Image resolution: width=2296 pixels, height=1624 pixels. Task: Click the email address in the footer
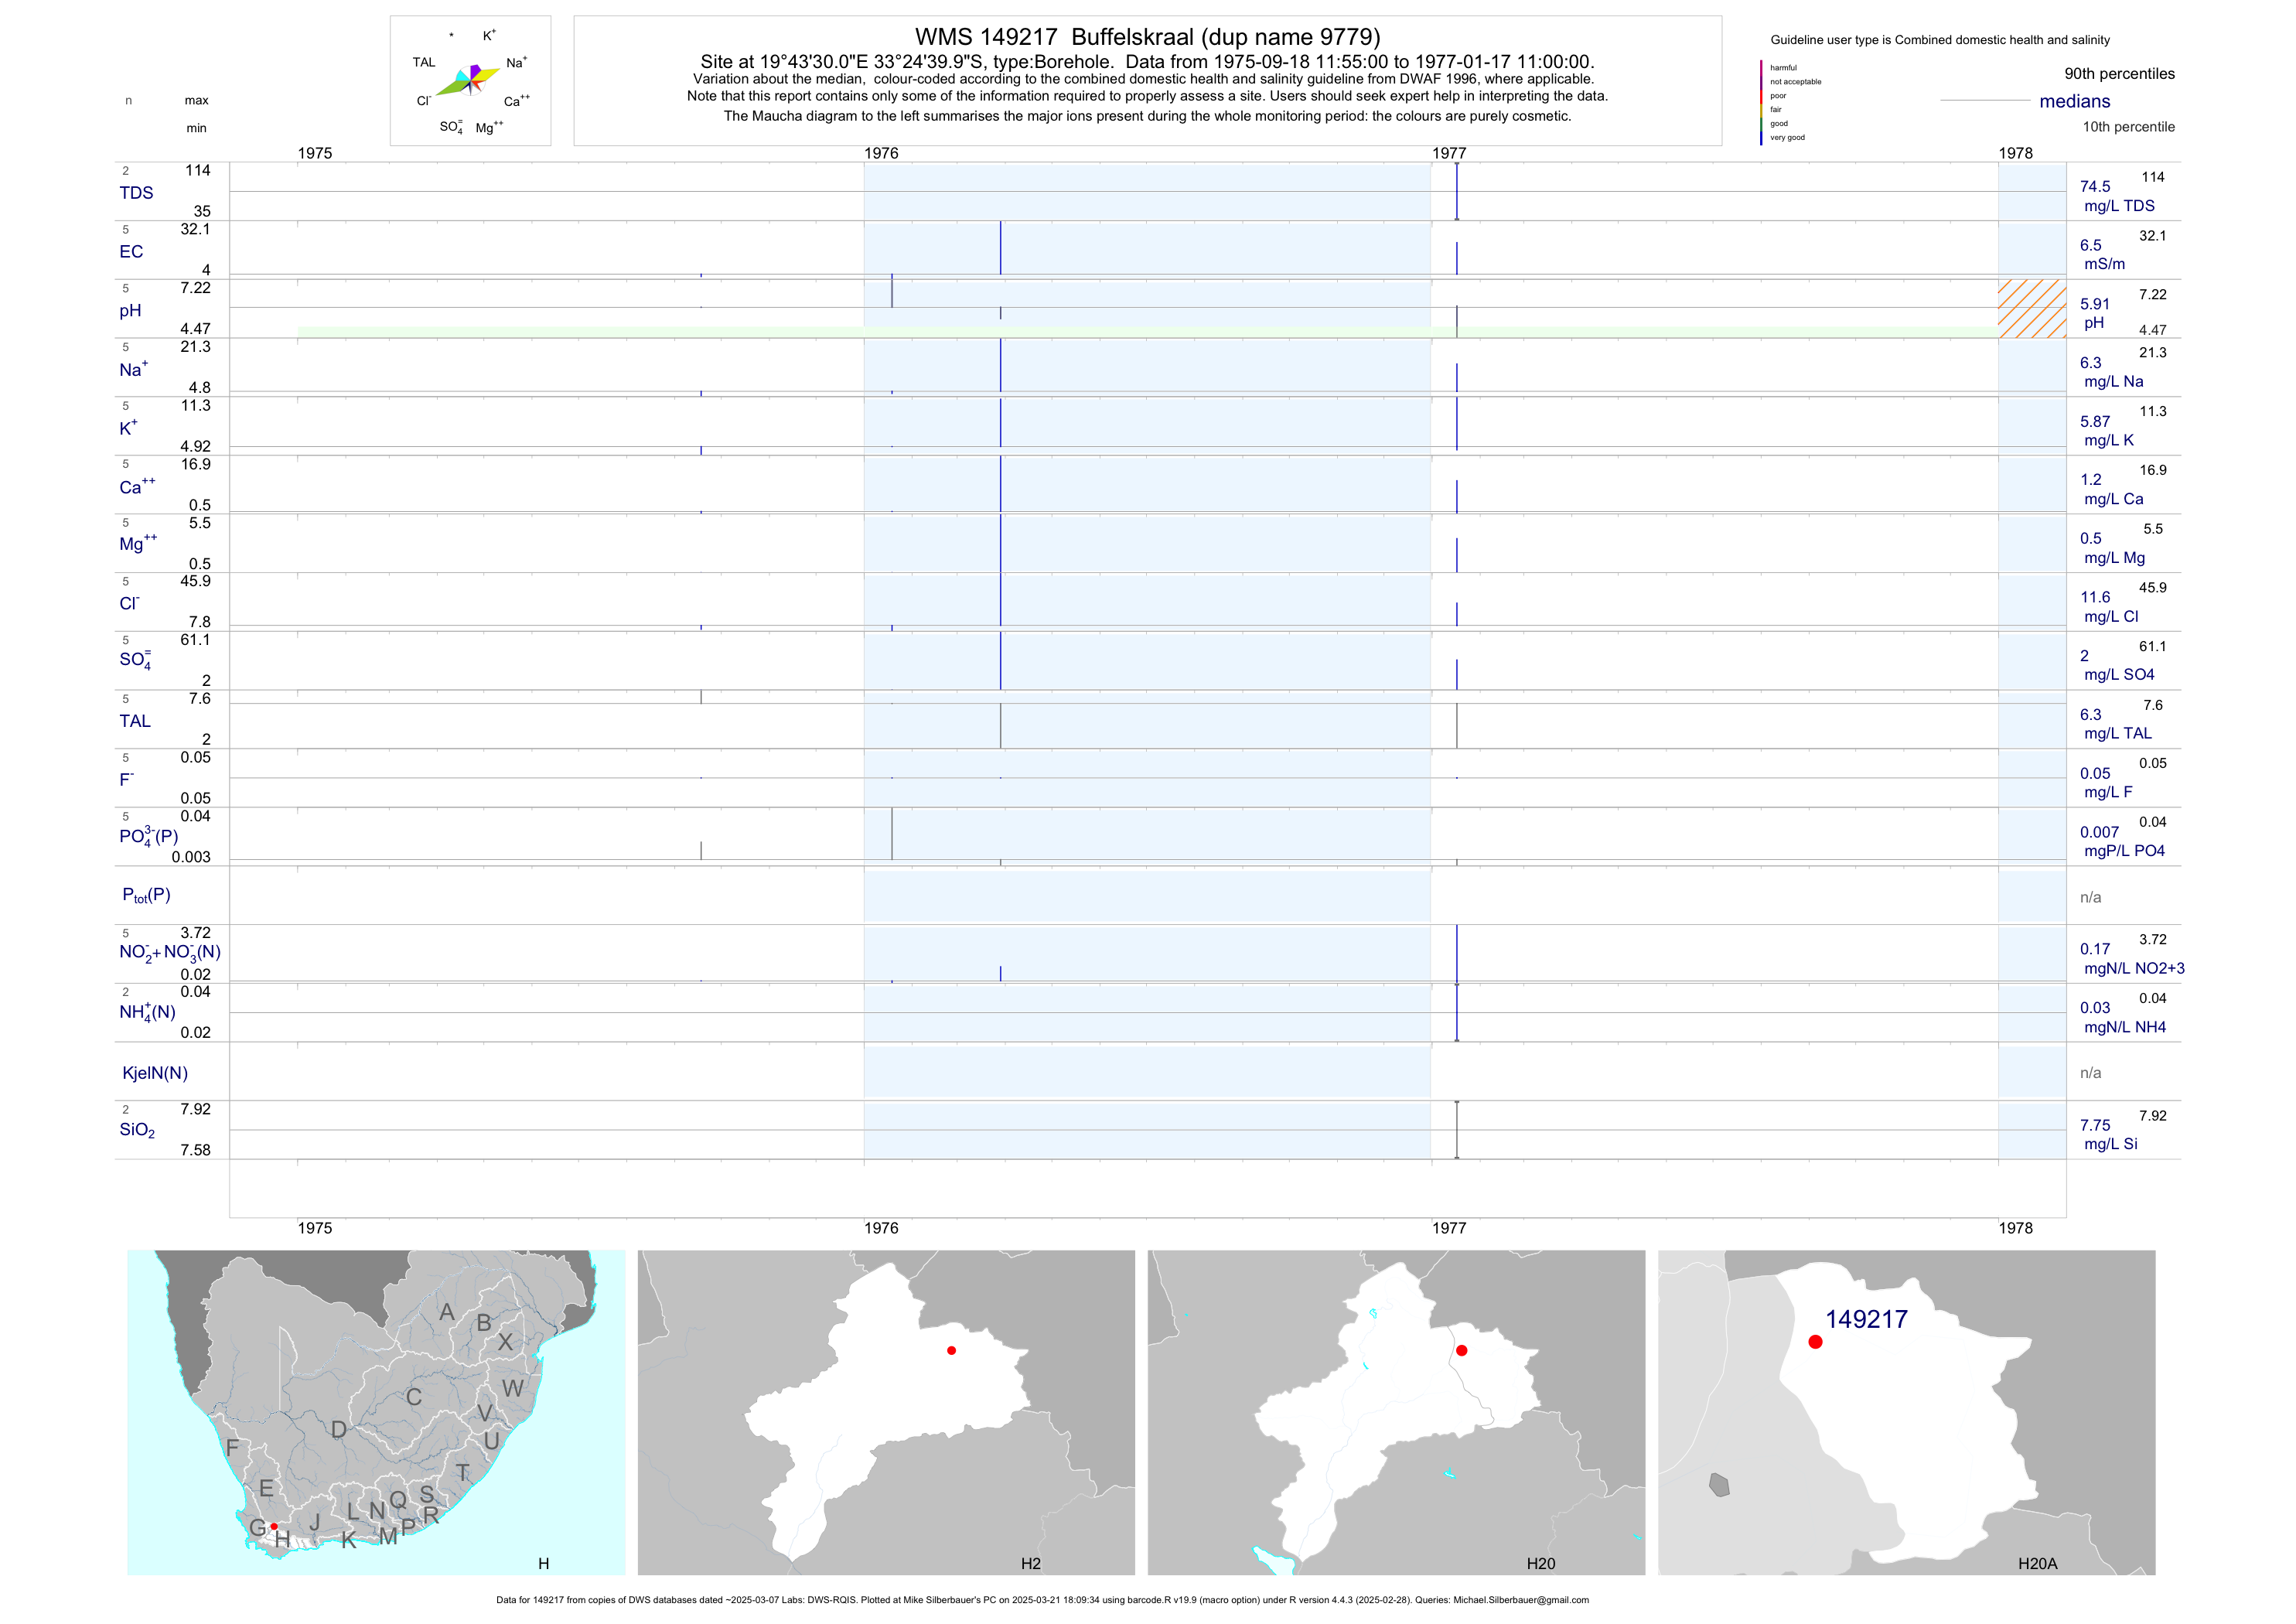(1520, 1600)
